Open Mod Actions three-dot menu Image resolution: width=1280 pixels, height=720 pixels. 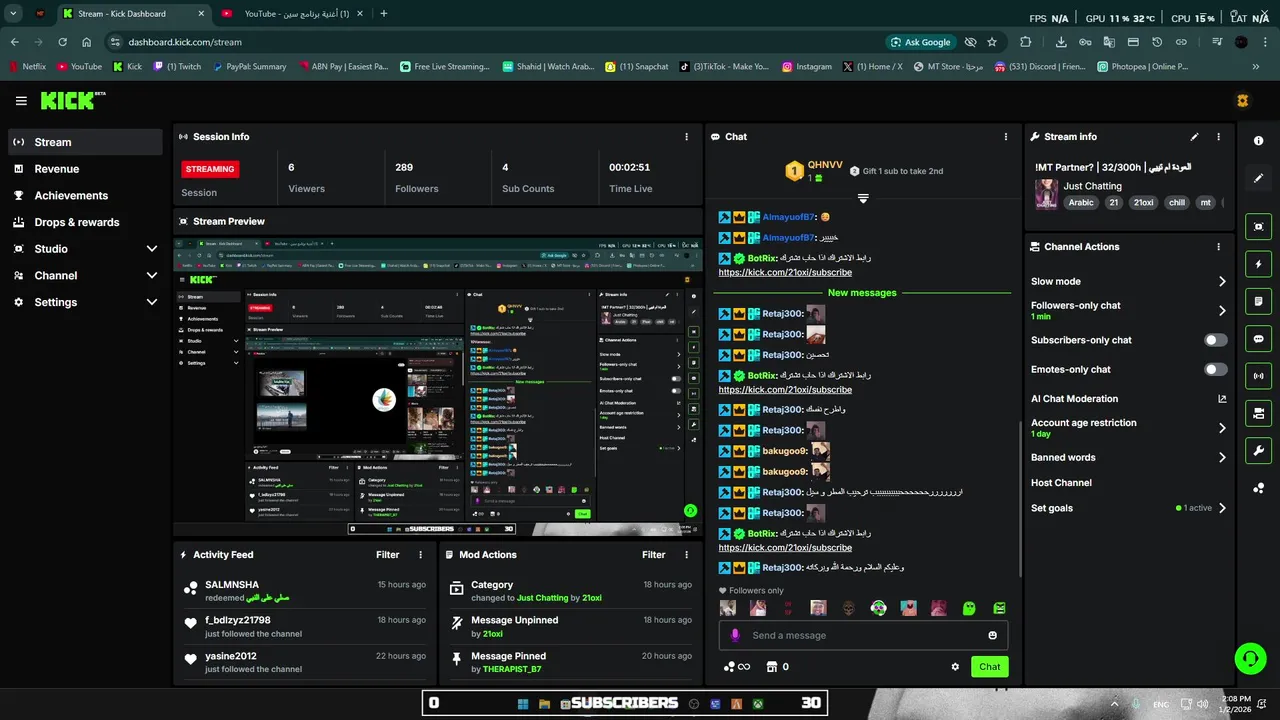[686, 555]
